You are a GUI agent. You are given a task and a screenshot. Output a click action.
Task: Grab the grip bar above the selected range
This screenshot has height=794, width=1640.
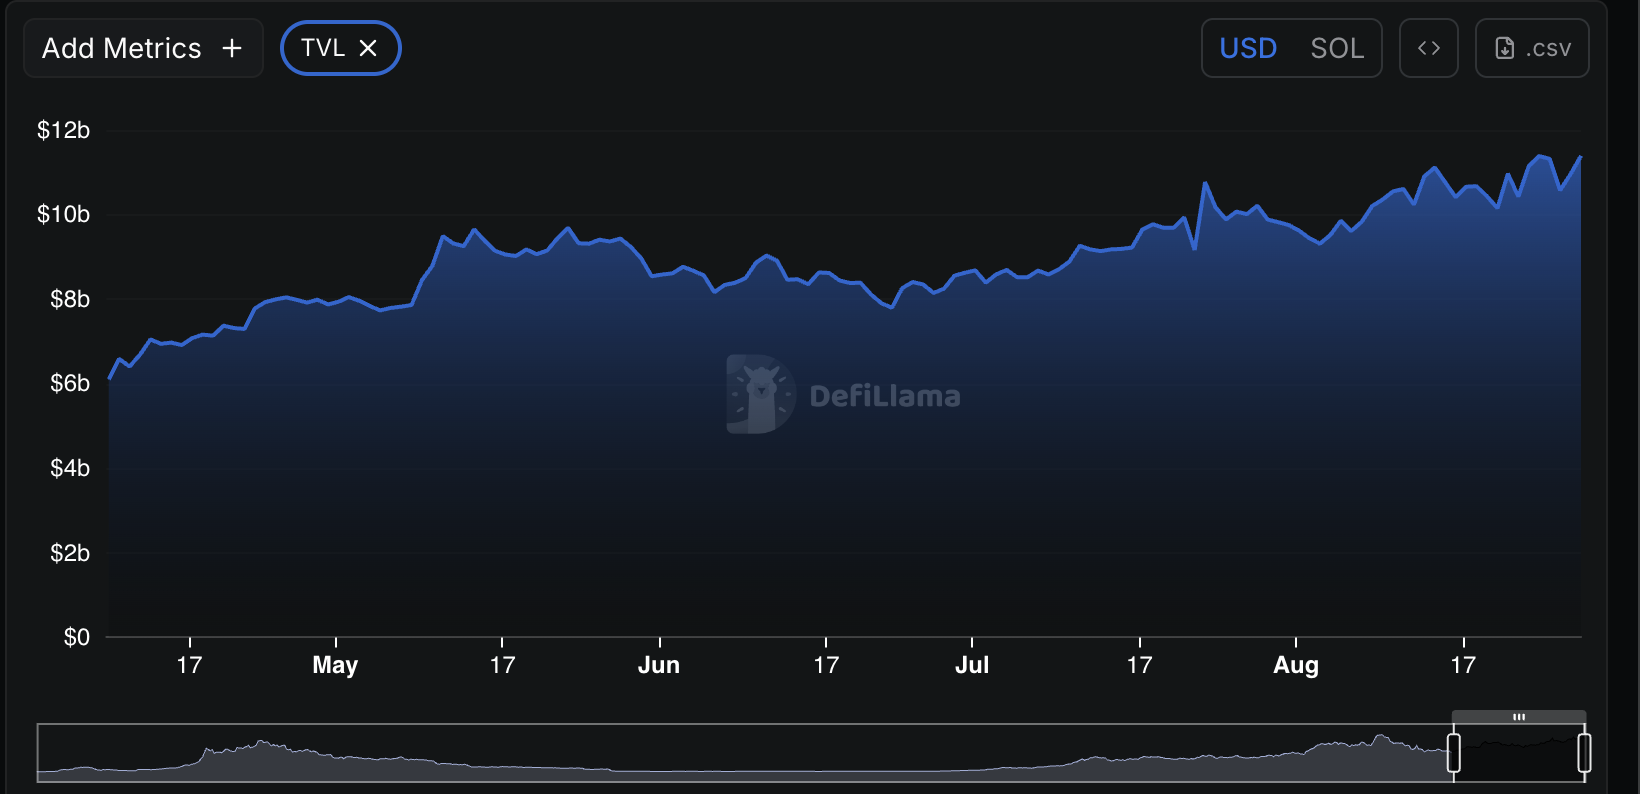(x=1518, y=717)
